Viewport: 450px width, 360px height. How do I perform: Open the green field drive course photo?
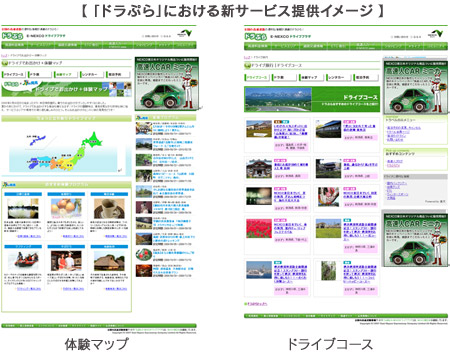(329, 228)
